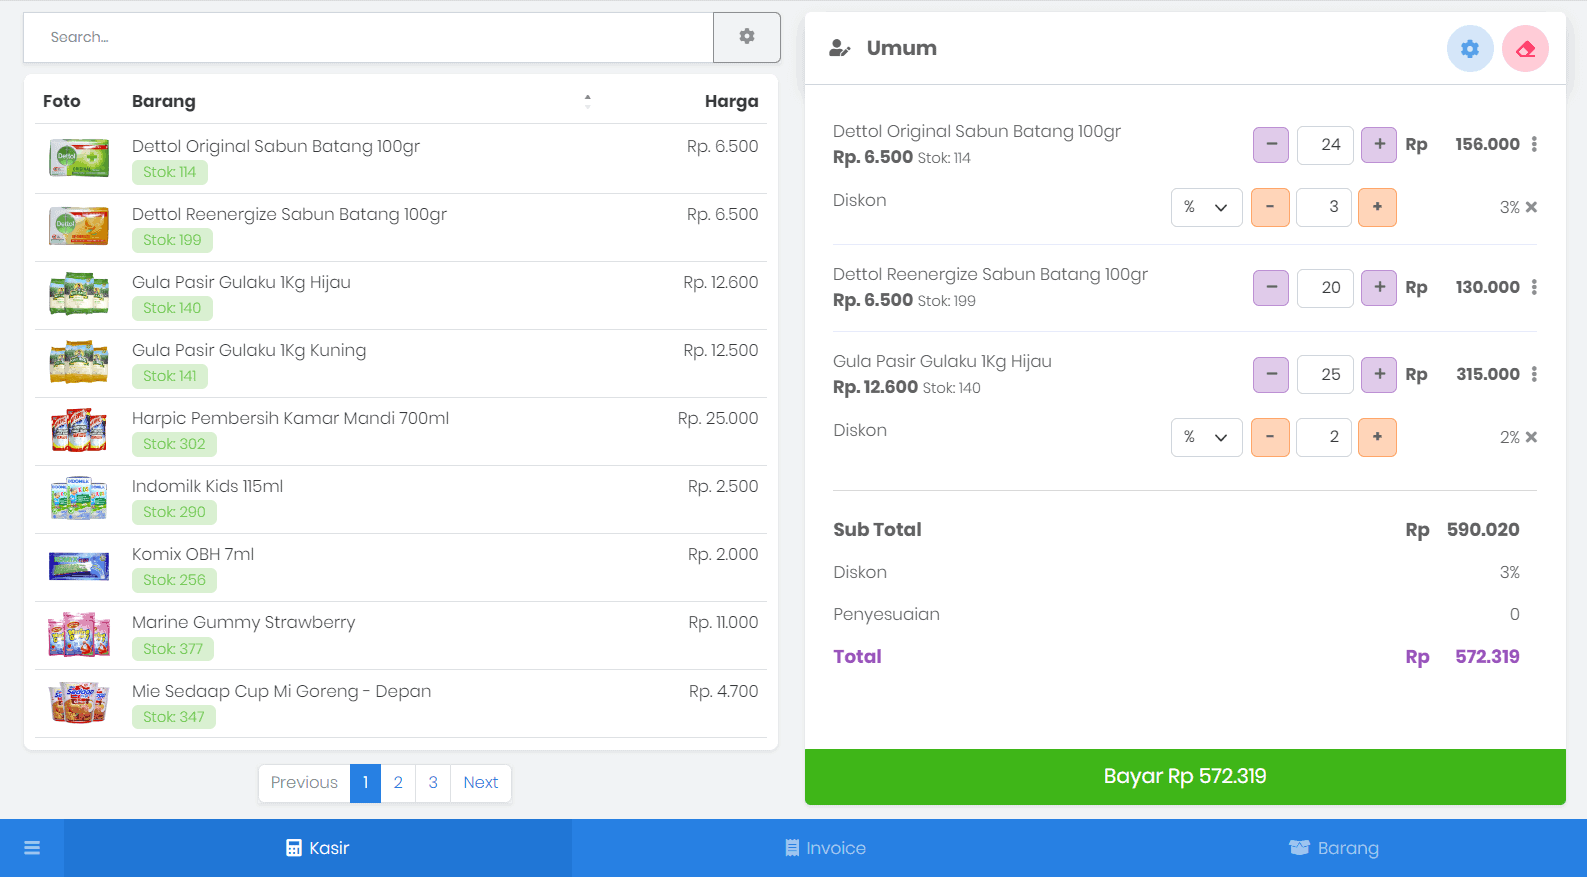Edit quantity field showing 25

1325,375
